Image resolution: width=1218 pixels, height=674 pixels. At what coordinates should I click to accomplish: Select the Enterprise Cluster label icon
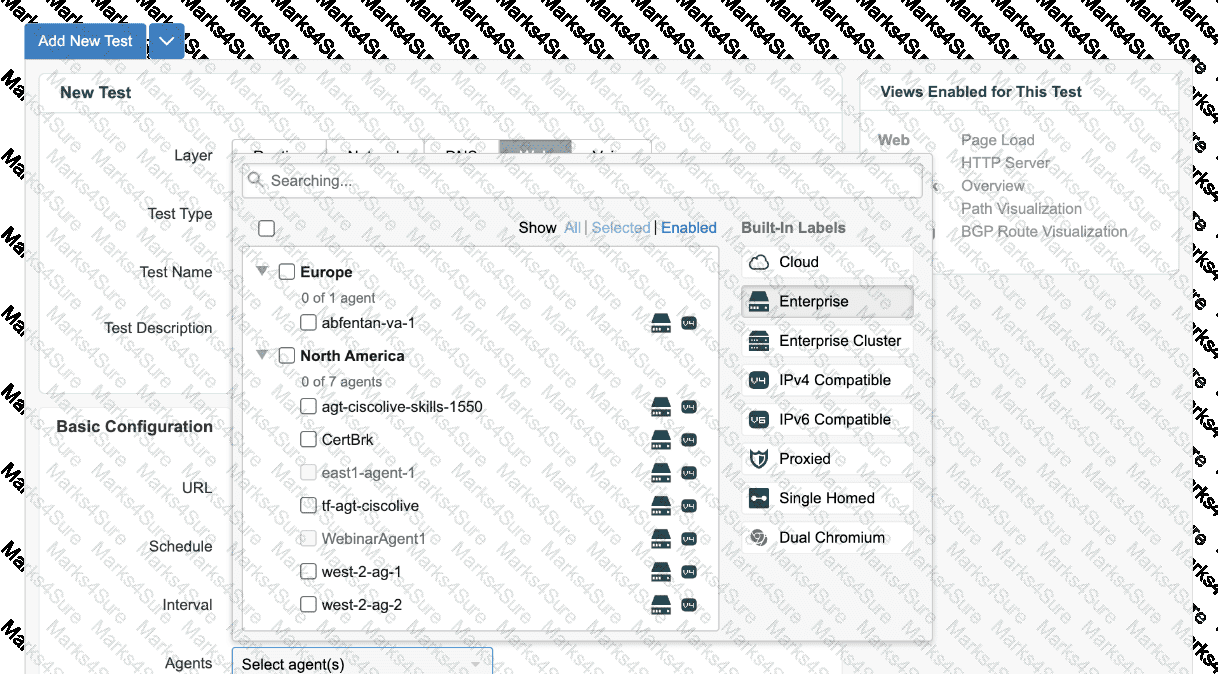point(759,341)
